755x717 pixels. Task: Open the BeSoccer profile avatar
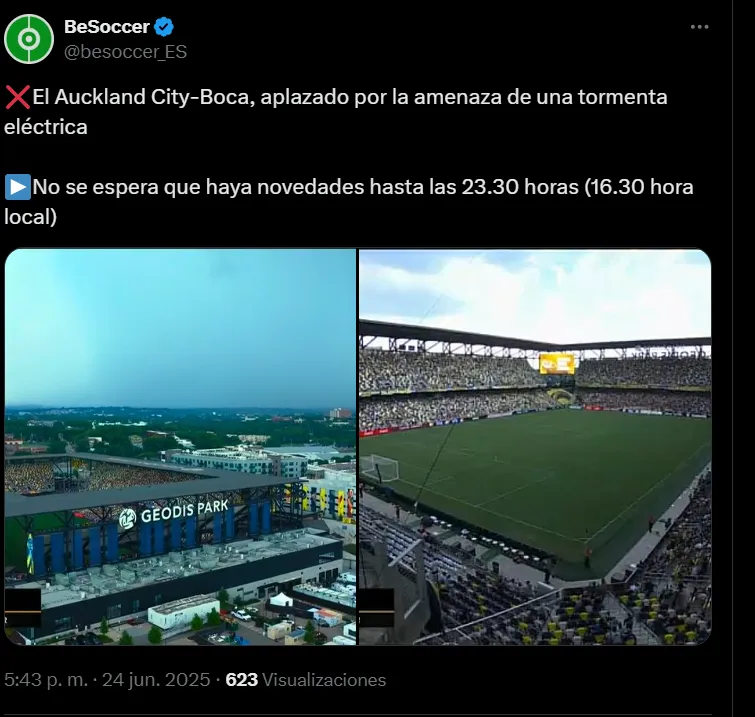29,39
